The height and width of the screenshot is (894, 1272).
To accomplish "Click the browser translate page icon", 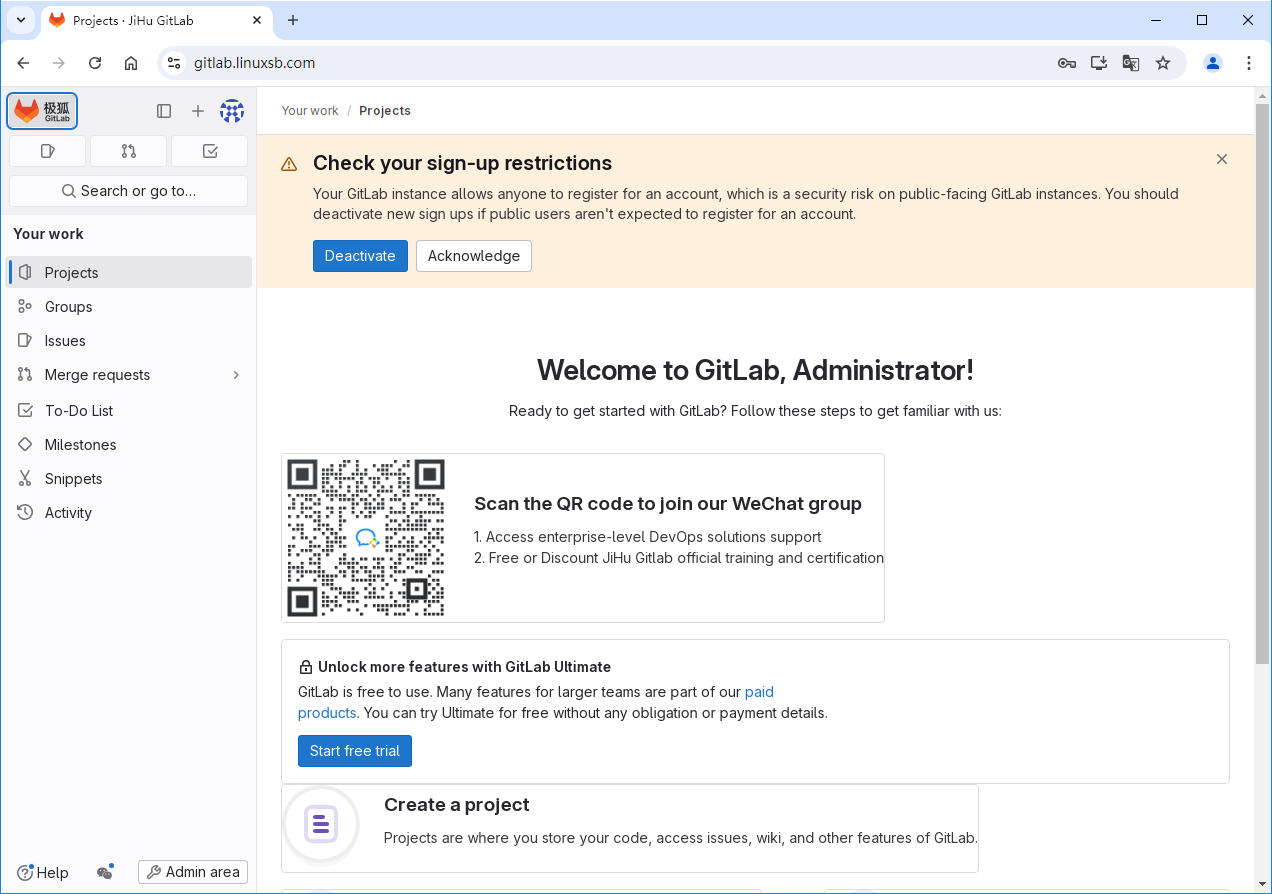I will [1130, 63].
